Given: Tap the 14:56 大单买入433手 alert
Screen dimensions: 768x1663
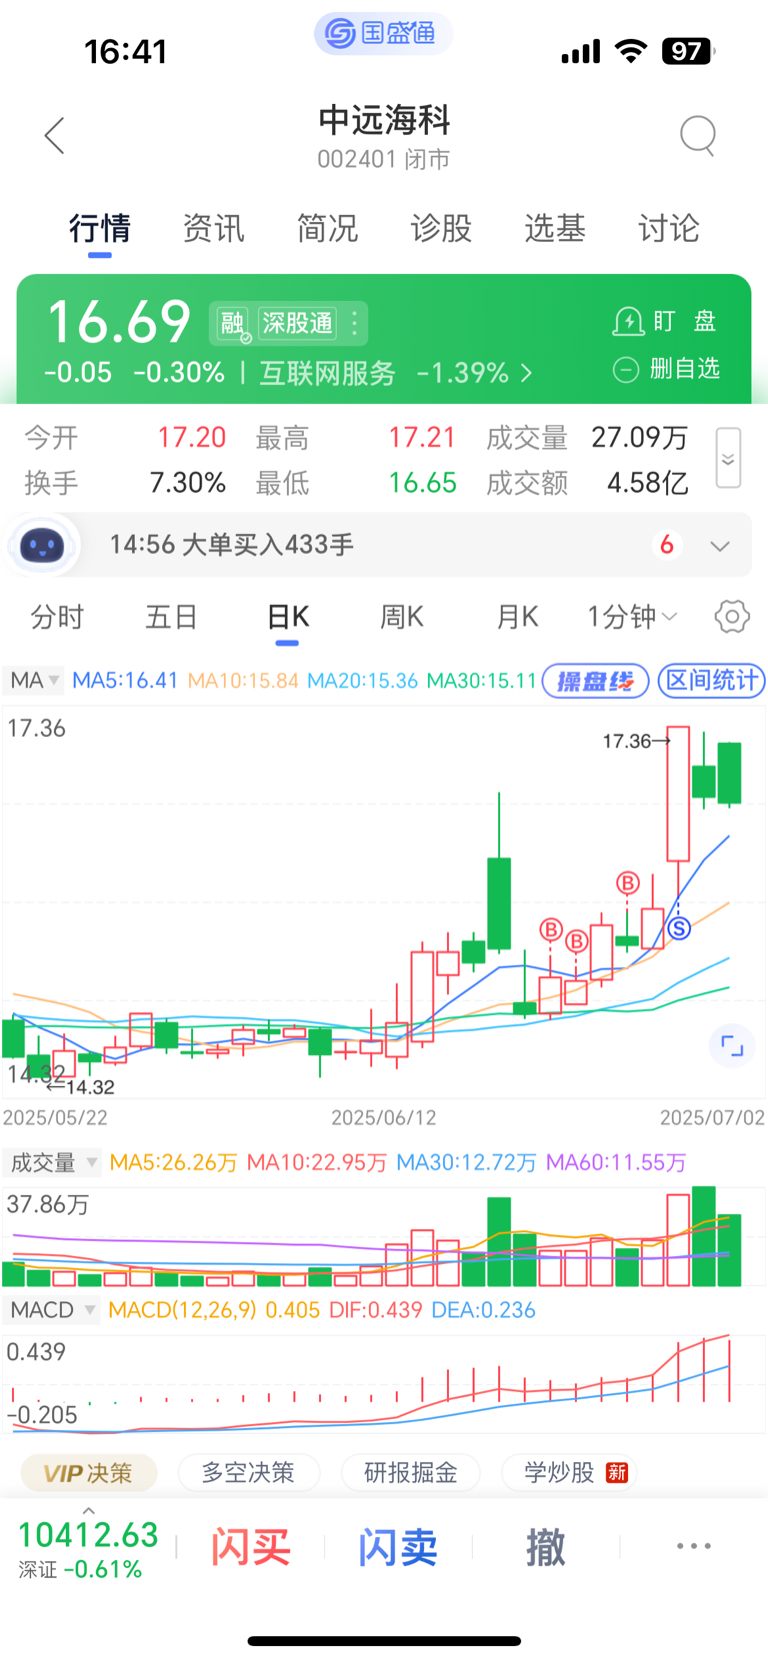Looking at the screenshot, I should (x=232, y=545).
